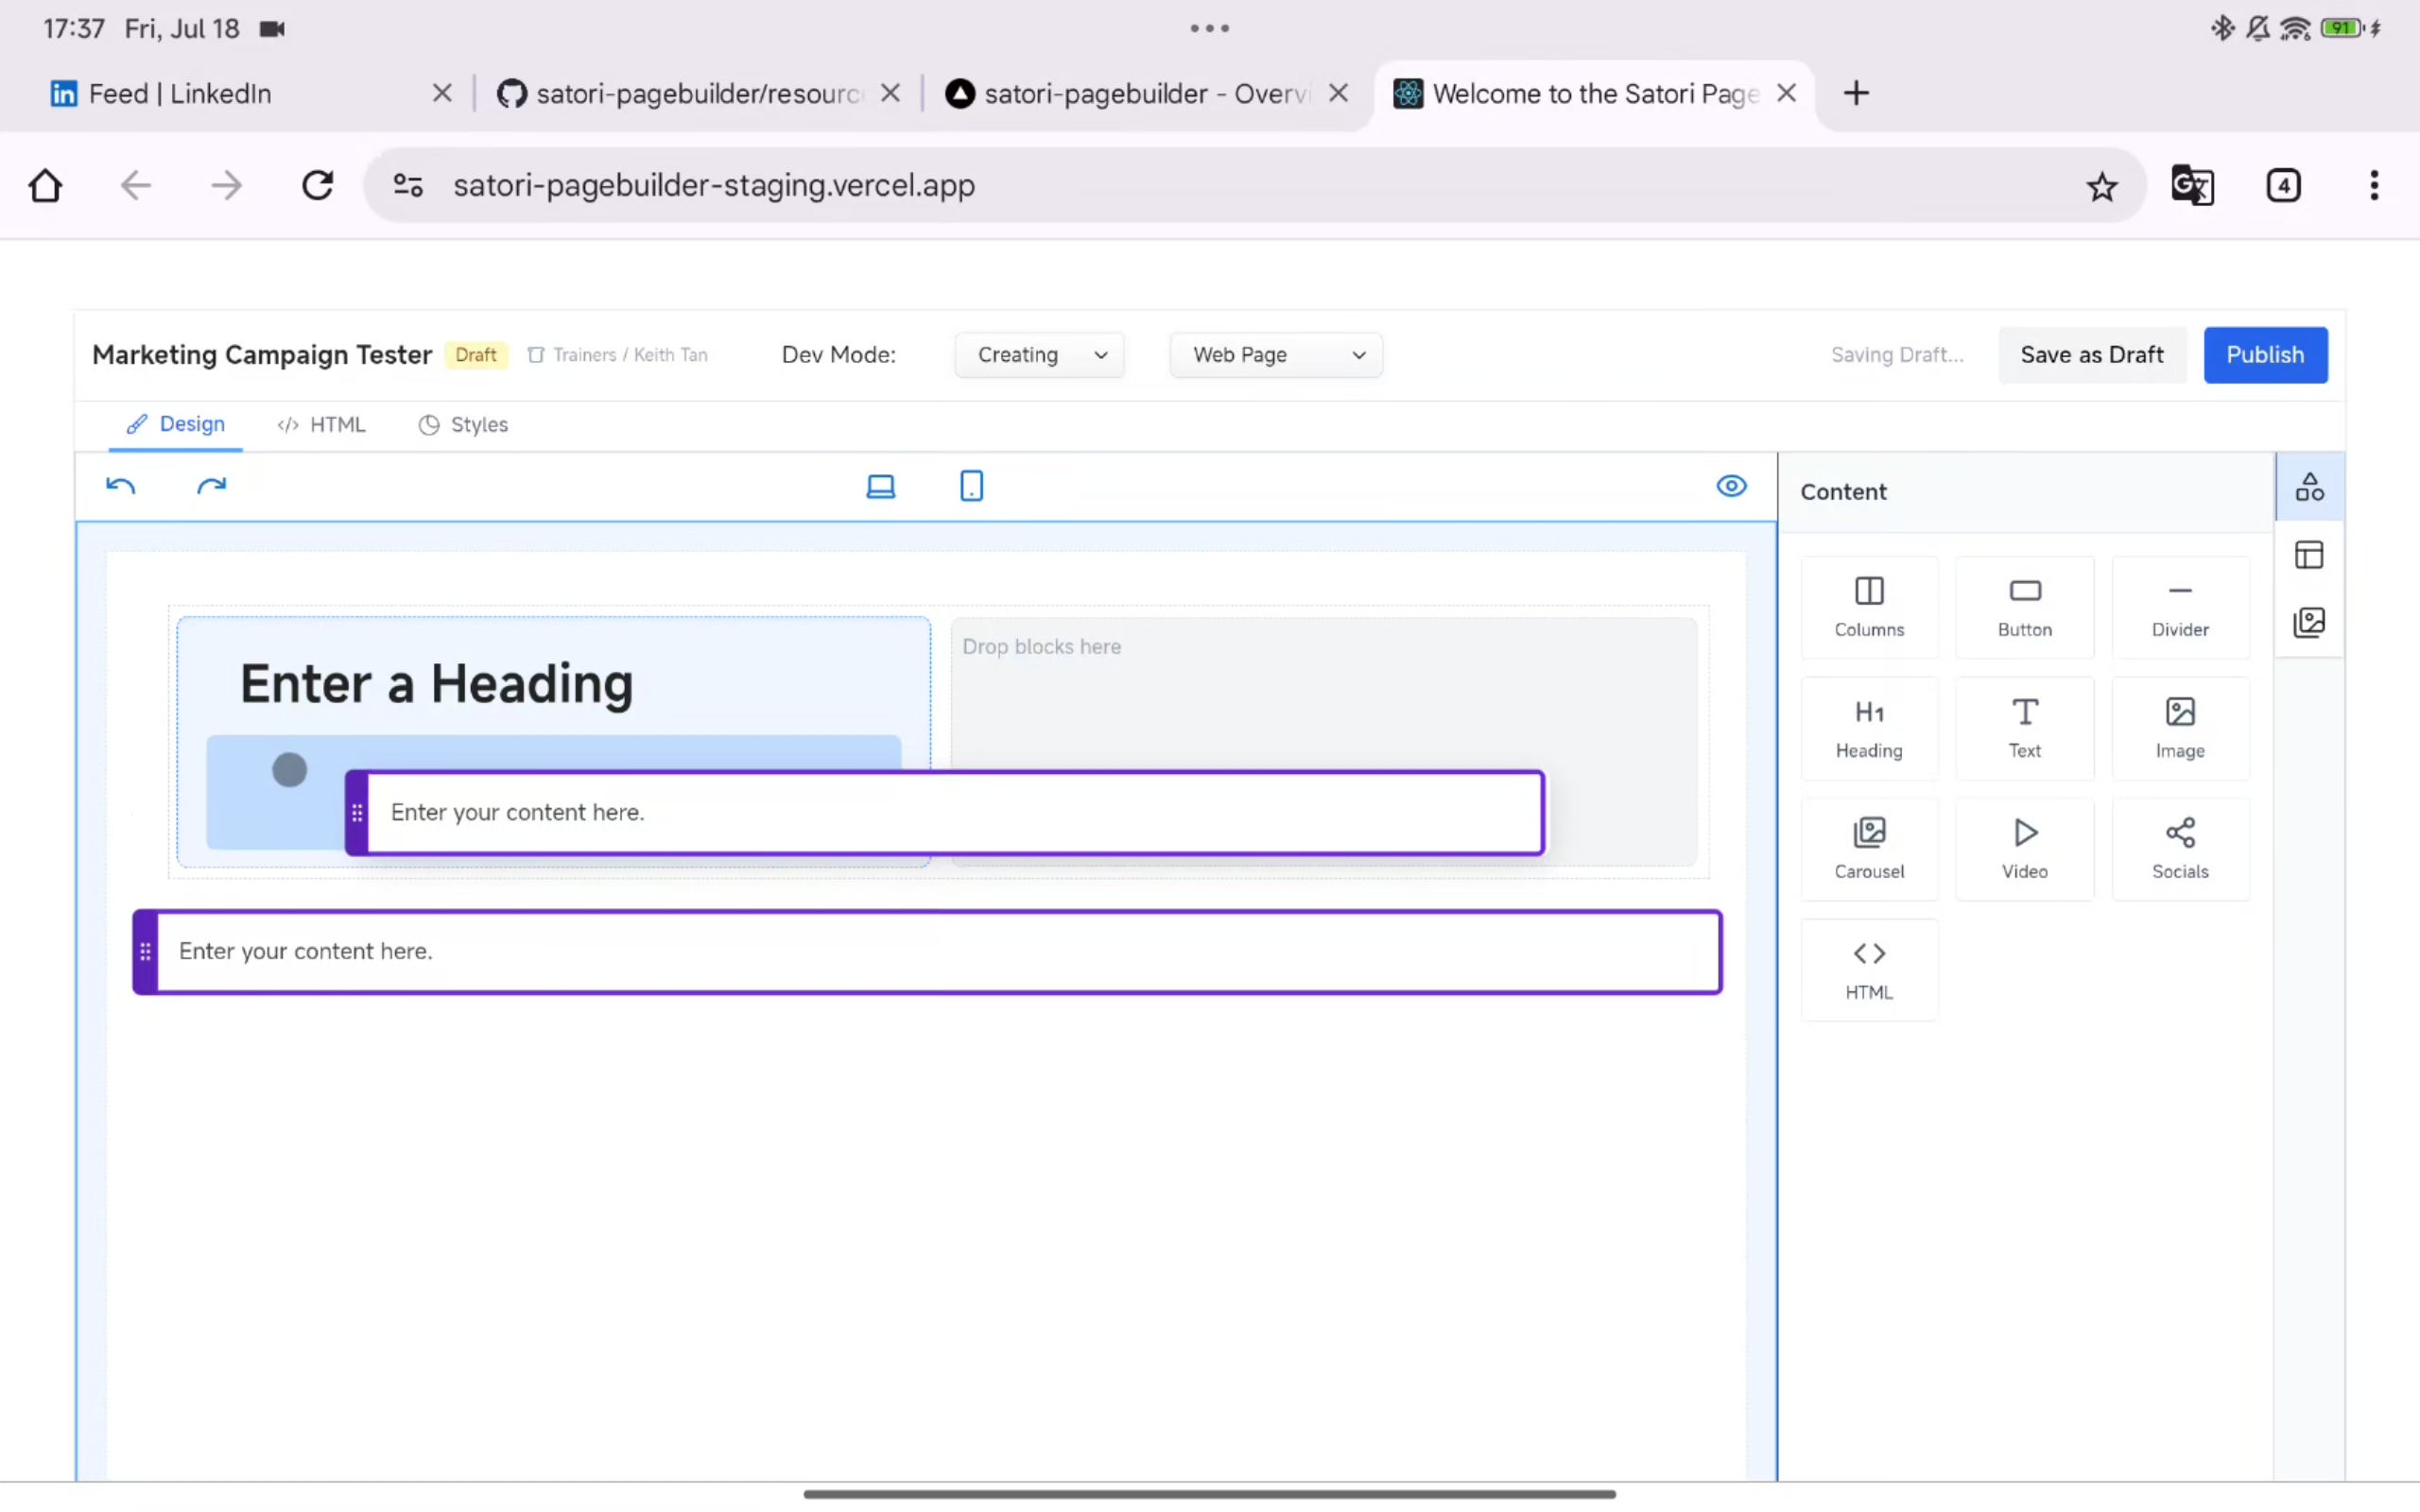Switch to the HTML tab
Image resolution: width=2420 pixels, height=1512 pixels.
point(322,424)
